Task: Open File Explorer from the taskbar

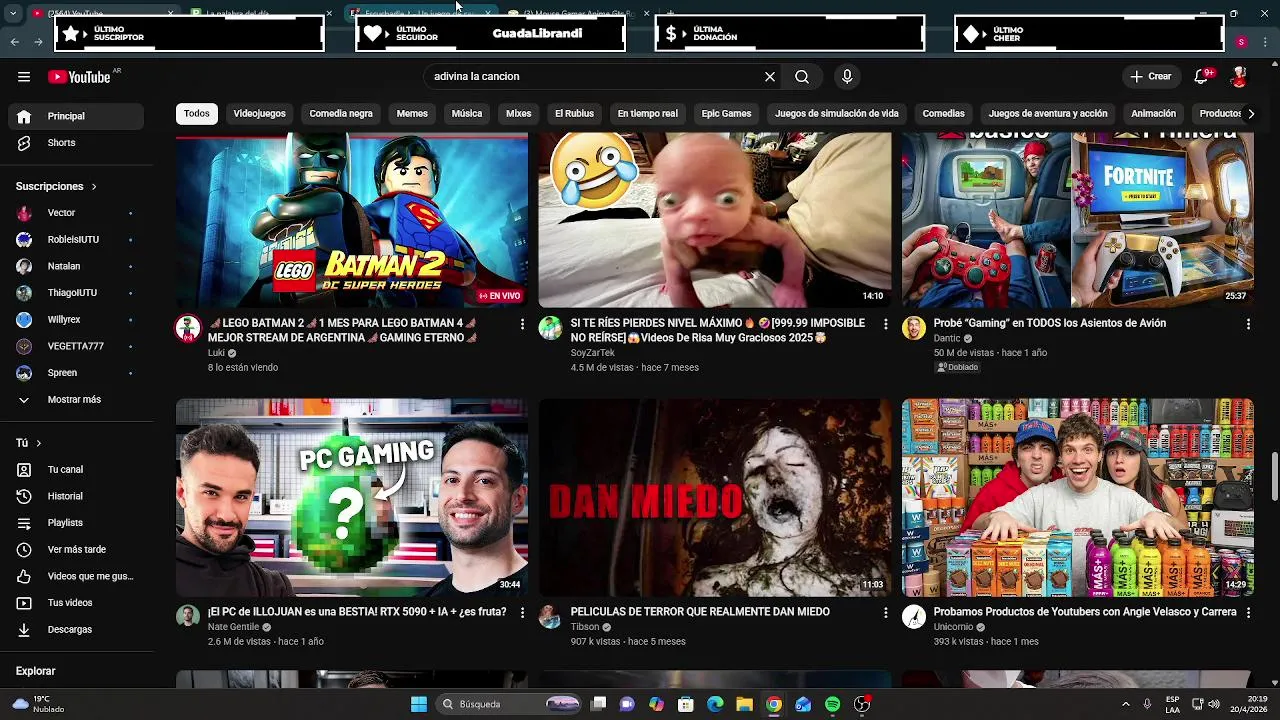Action: (x=744, y=704)
